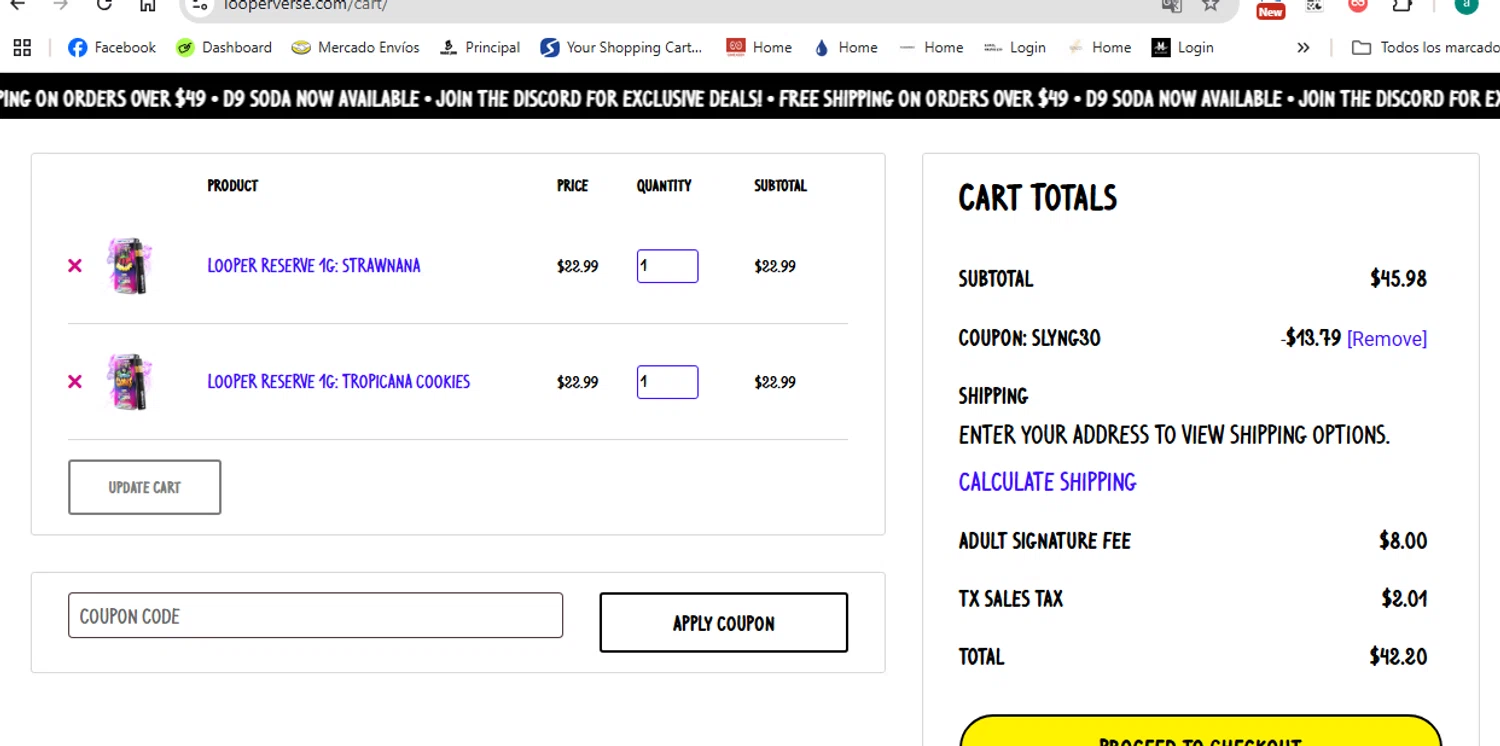
Task: Open the Home bookmark left of the black-icon Login bookmark
Action: click(1099, 47)
